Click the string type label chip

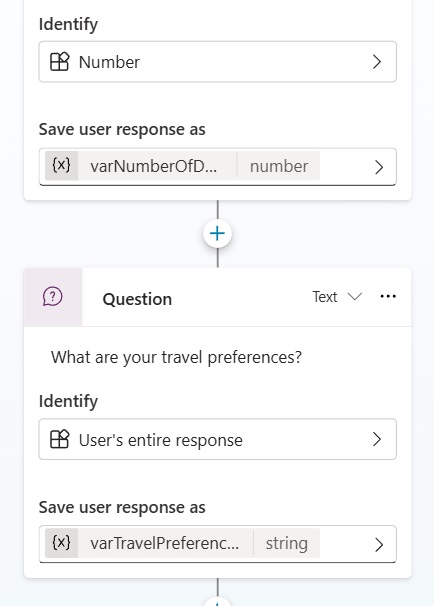287,543
